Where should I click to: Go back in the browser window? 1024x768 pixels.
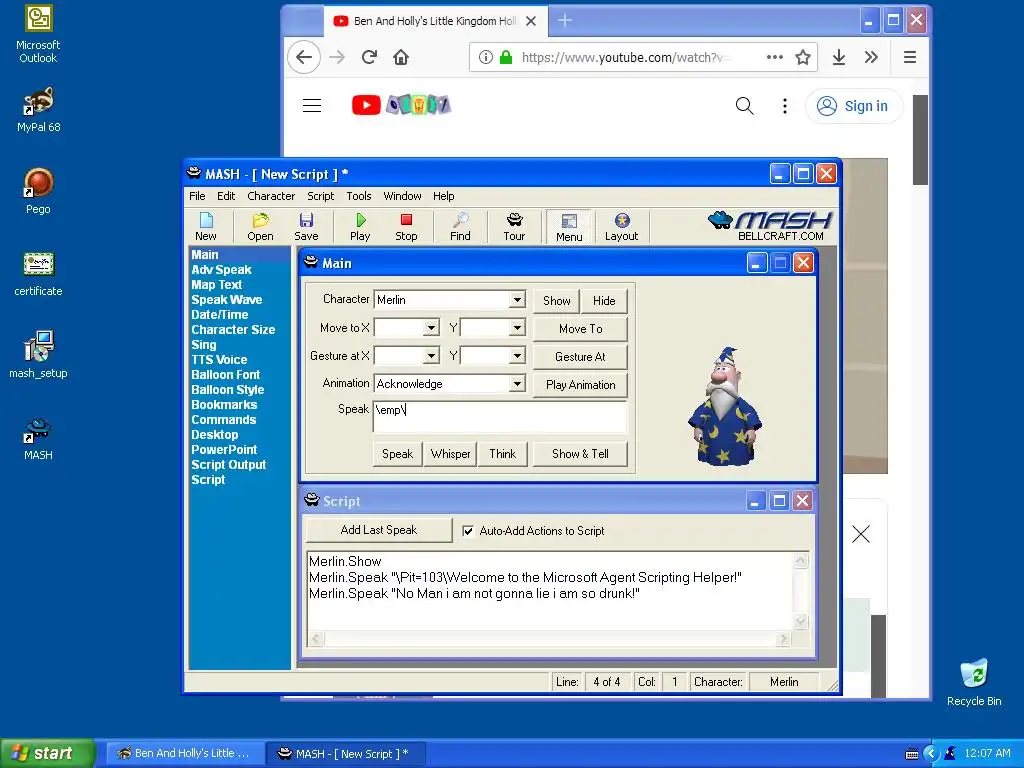point(304,57)
